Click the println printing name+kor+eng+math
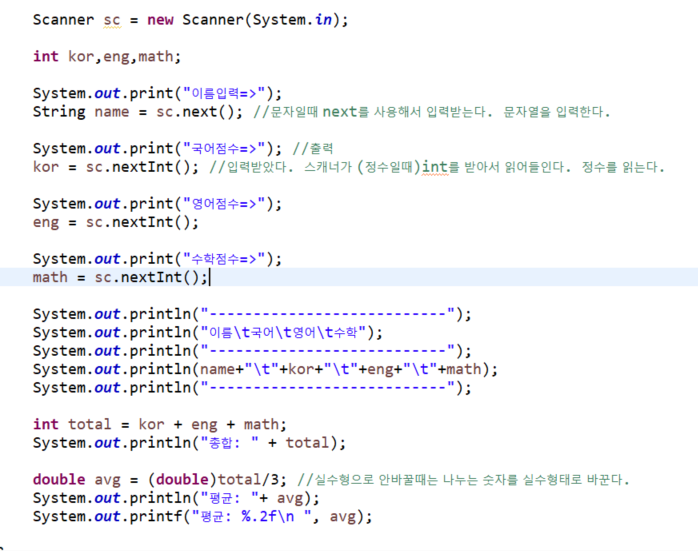 coord(265,369)
